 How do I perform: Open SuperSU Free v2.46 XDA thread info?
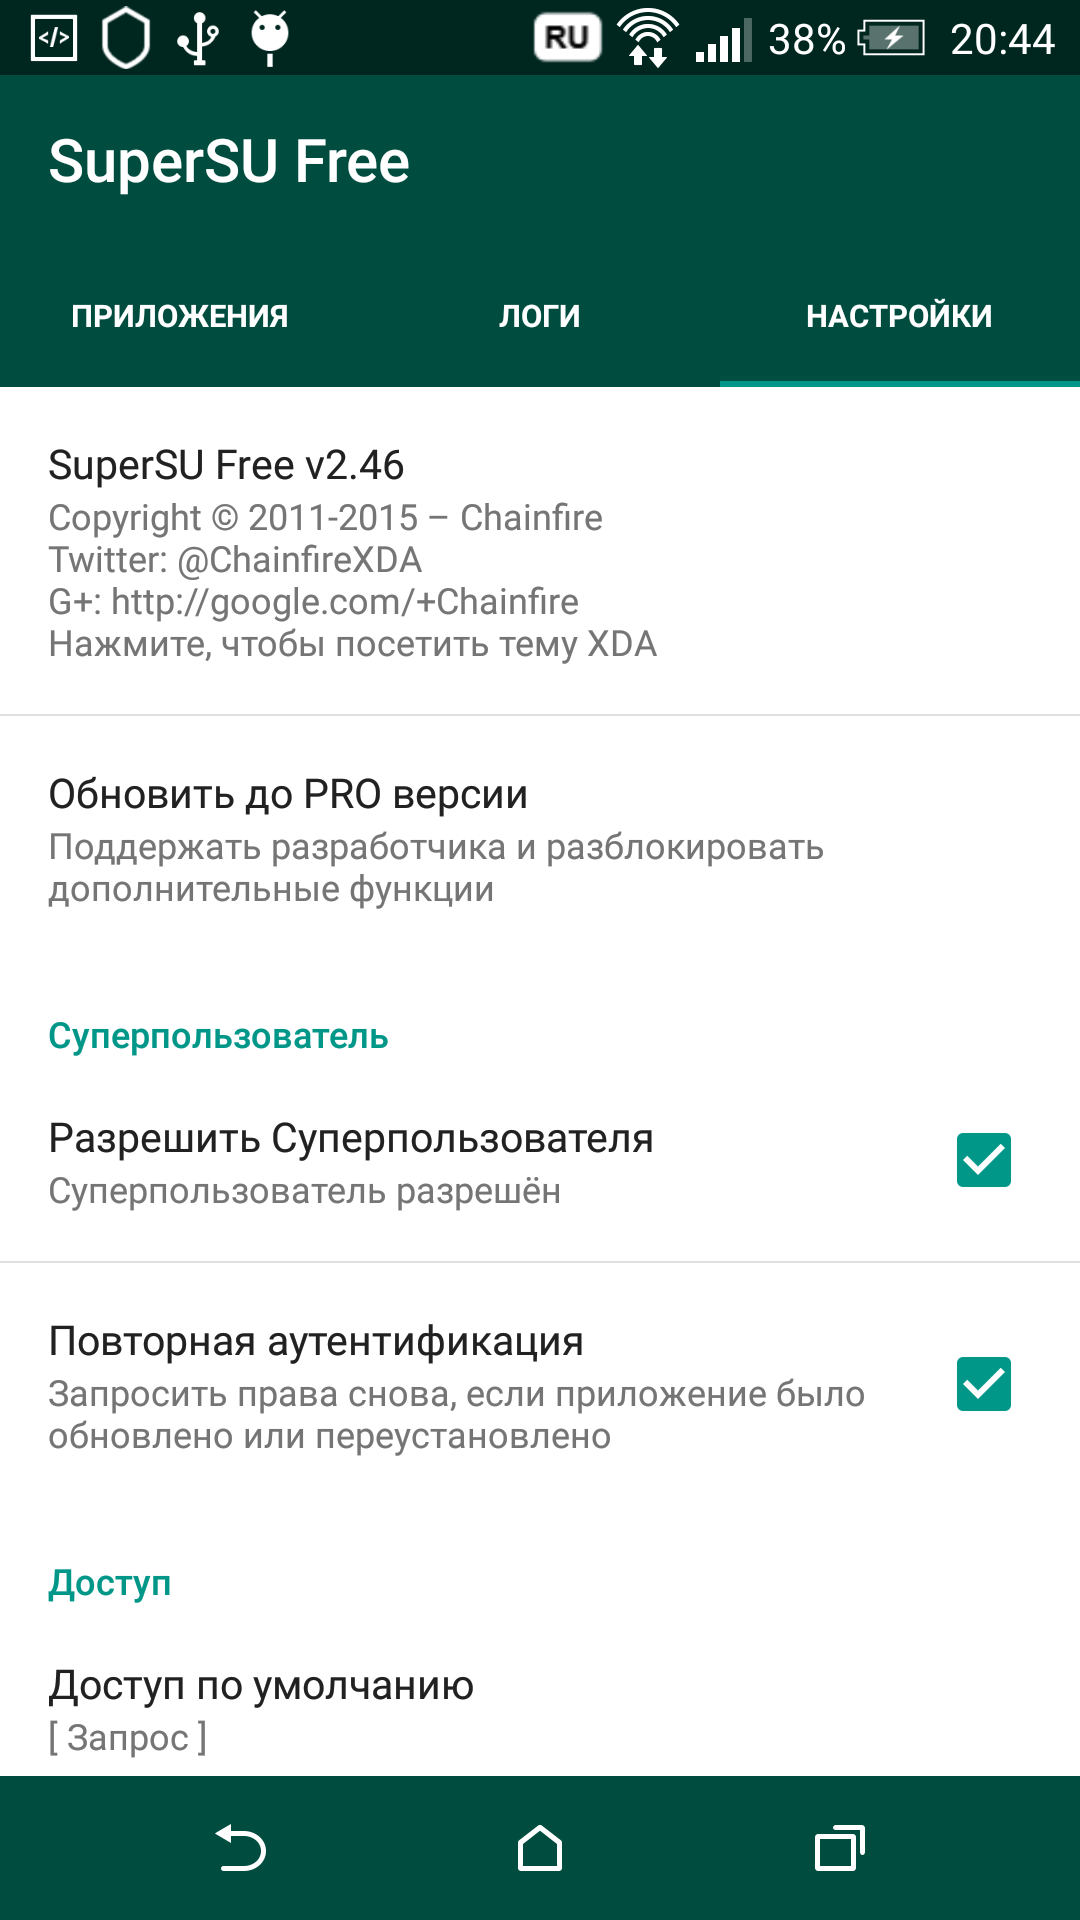point(352,552)
